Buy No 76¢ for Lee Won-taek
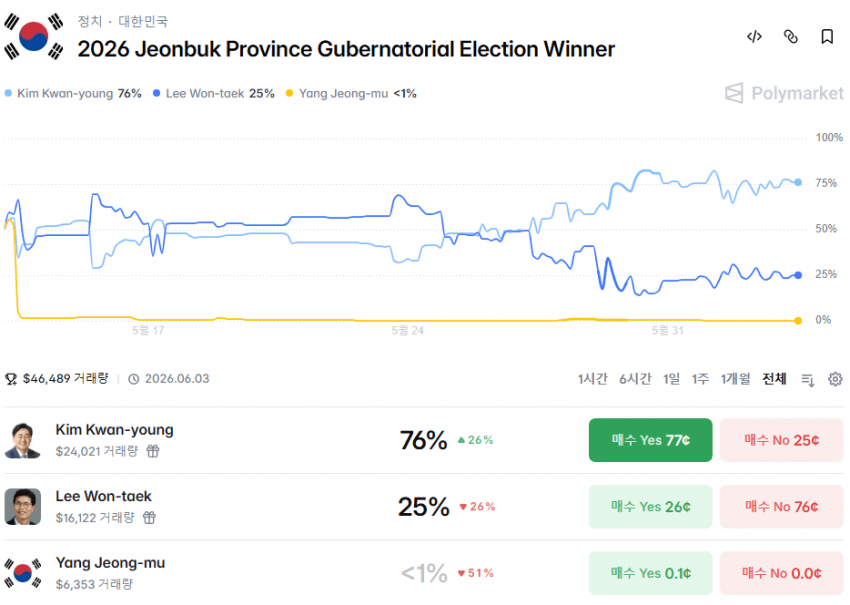 (781, 507)
